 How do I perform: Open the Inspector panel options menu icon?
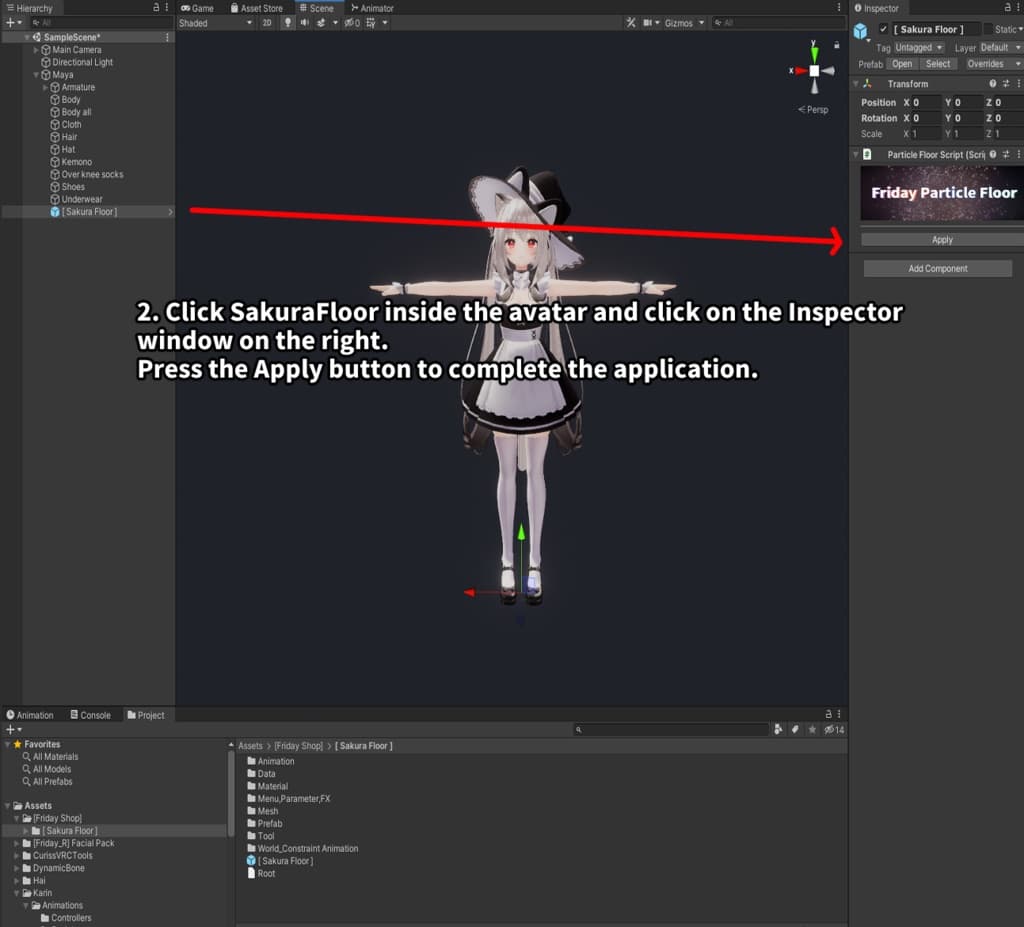pyautogui.click(x=1018, y=8)
